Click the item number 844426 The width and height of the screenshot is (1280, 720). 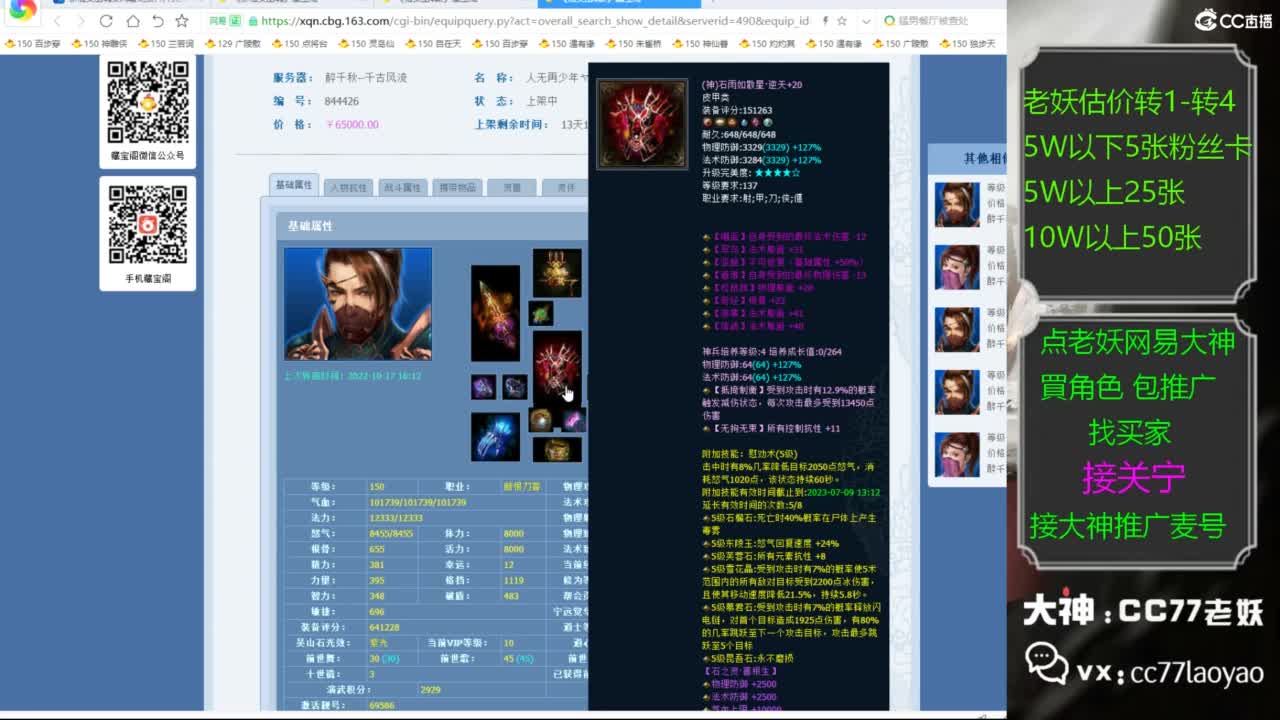342,101
